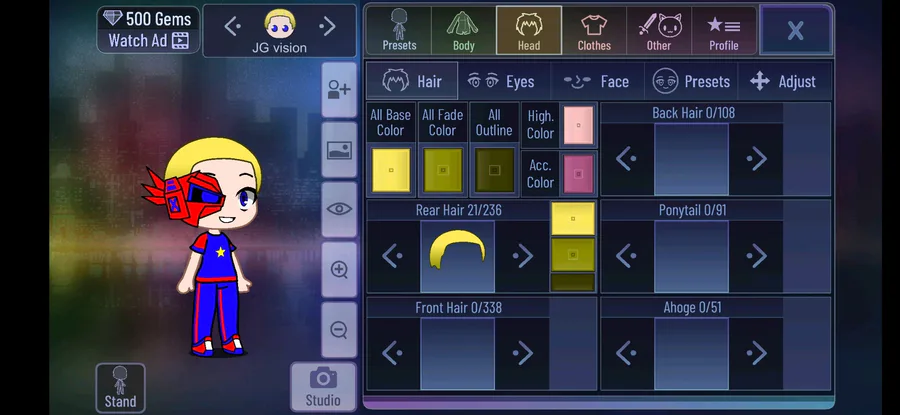
Task: Previous Front Hair style arrow
Action: [x=393, y=353]
